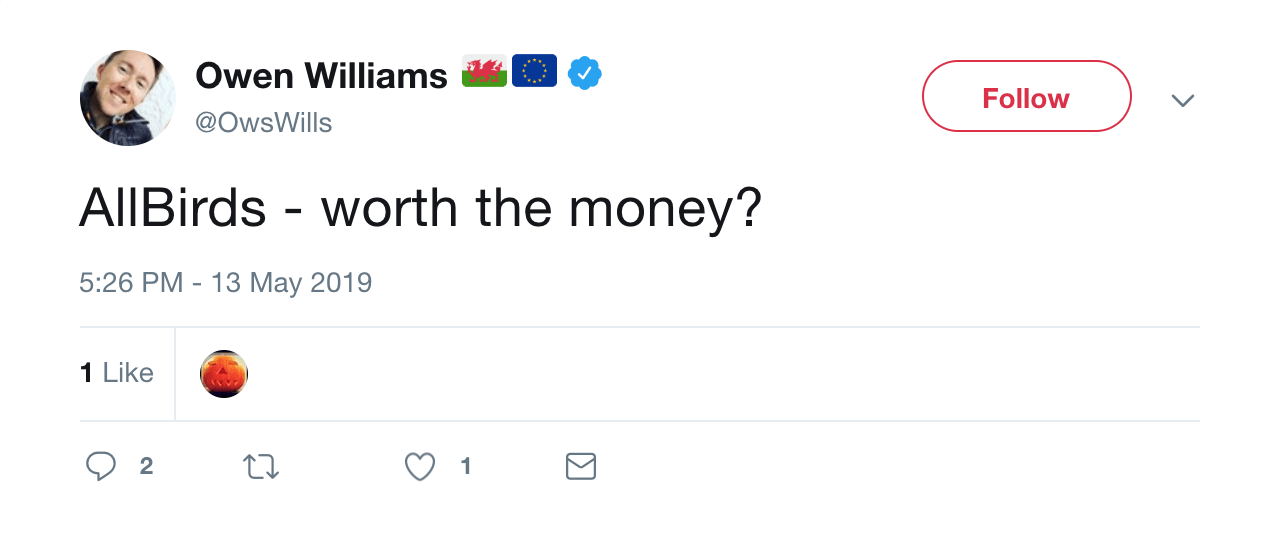
Task: Open the pumpkin avatar of the liker
Action: [224, 374]
